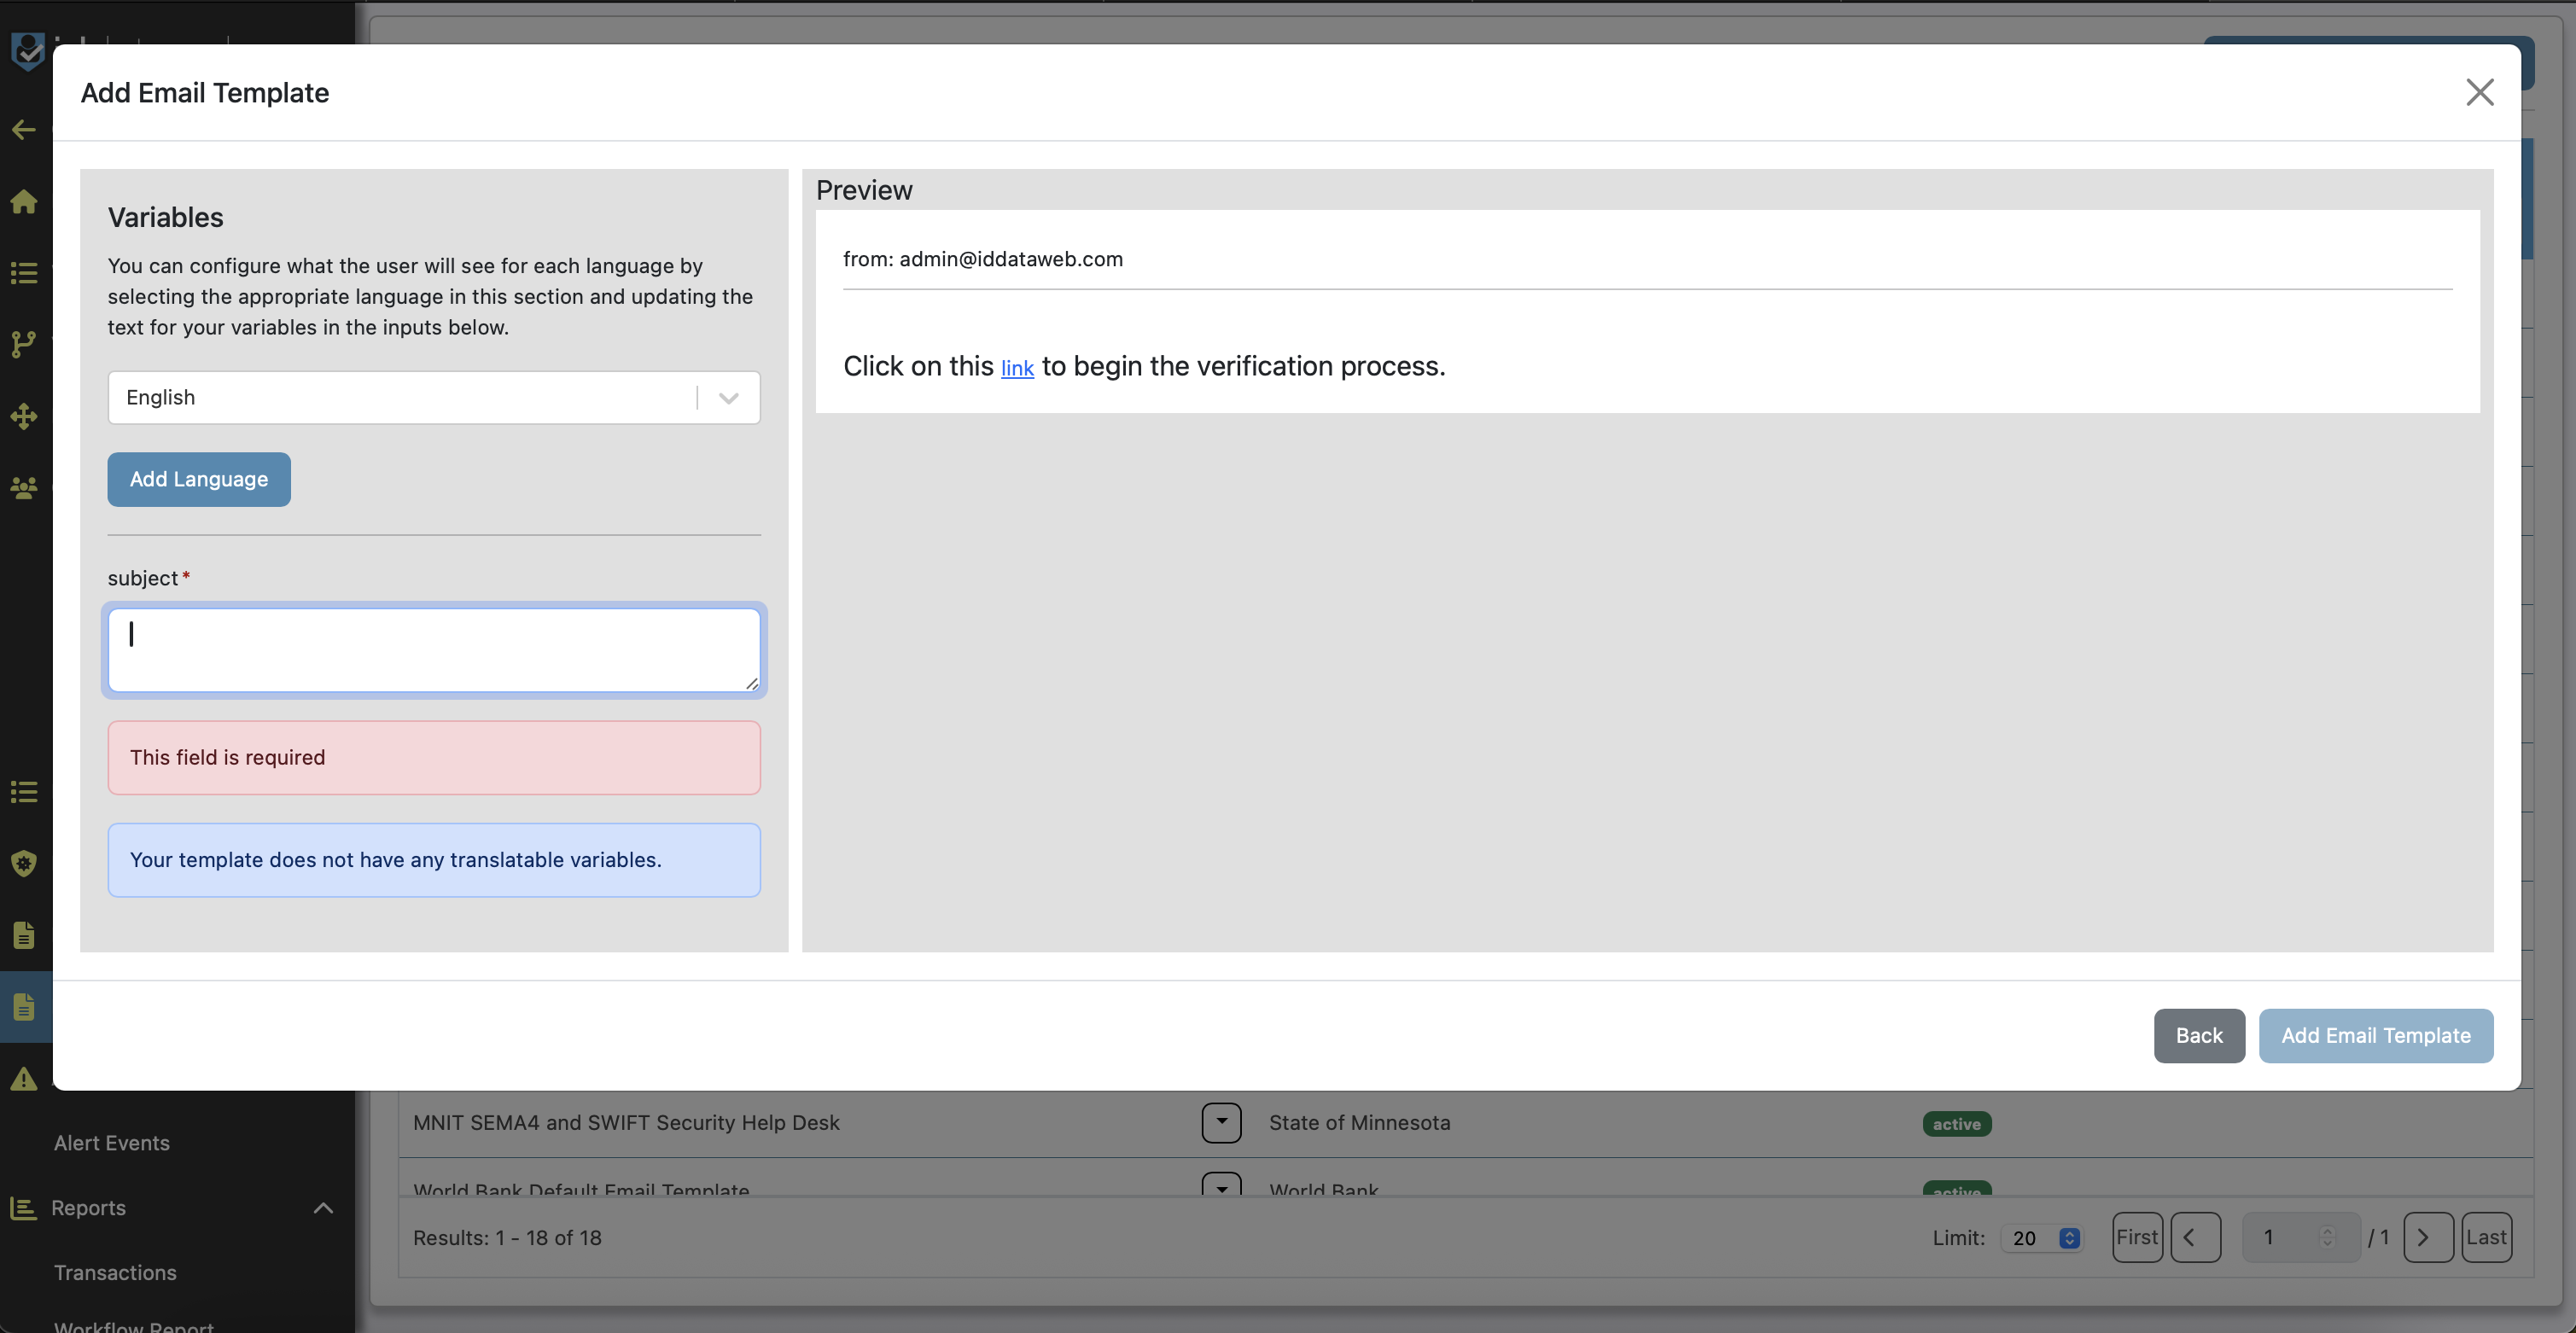
Task: Click the four-arrows move sidebar icon
Action: coord(24,416)
